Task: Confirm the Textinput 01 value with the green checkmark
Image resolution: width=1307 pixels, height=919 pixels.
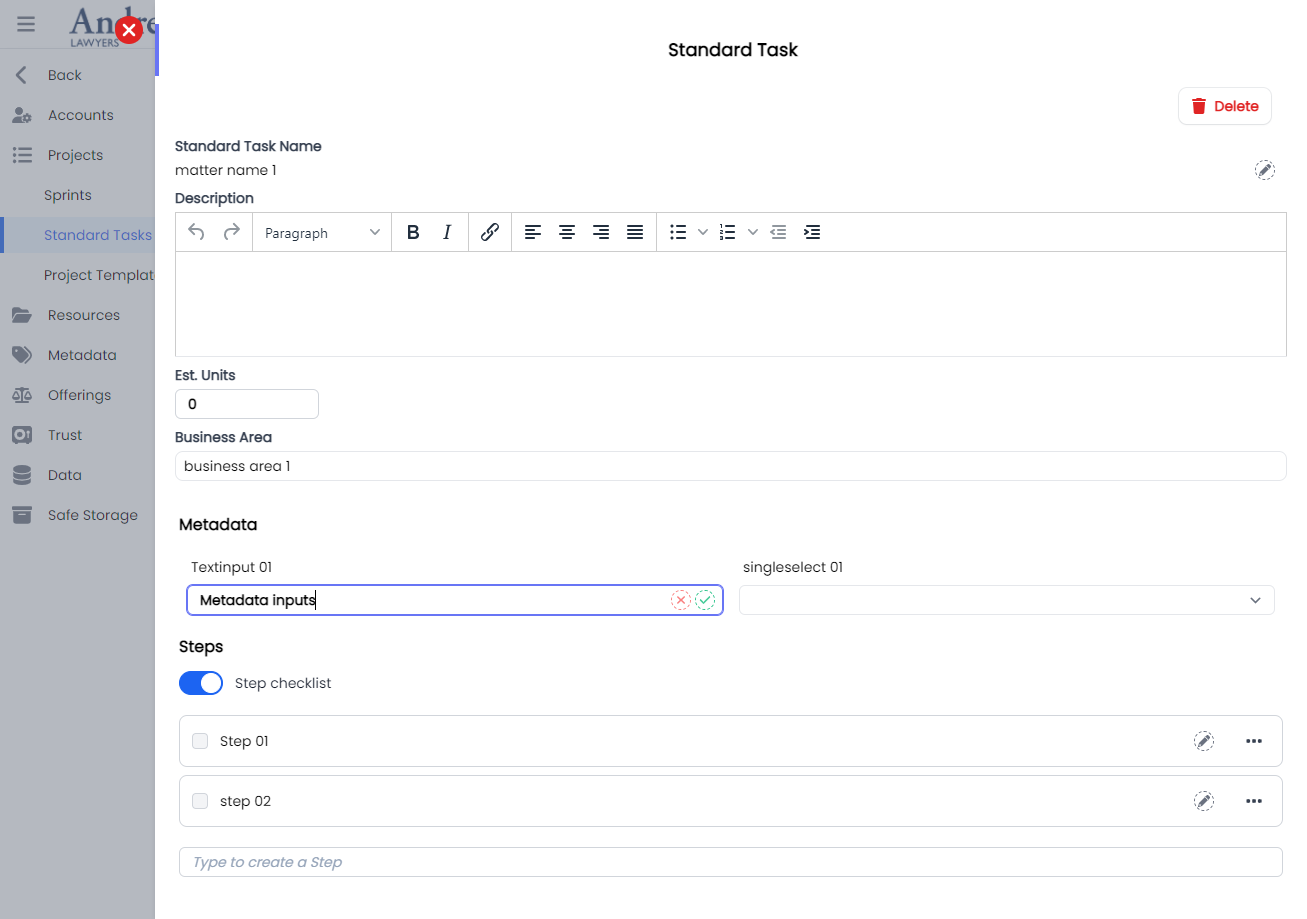Action: tap(705, 599)
